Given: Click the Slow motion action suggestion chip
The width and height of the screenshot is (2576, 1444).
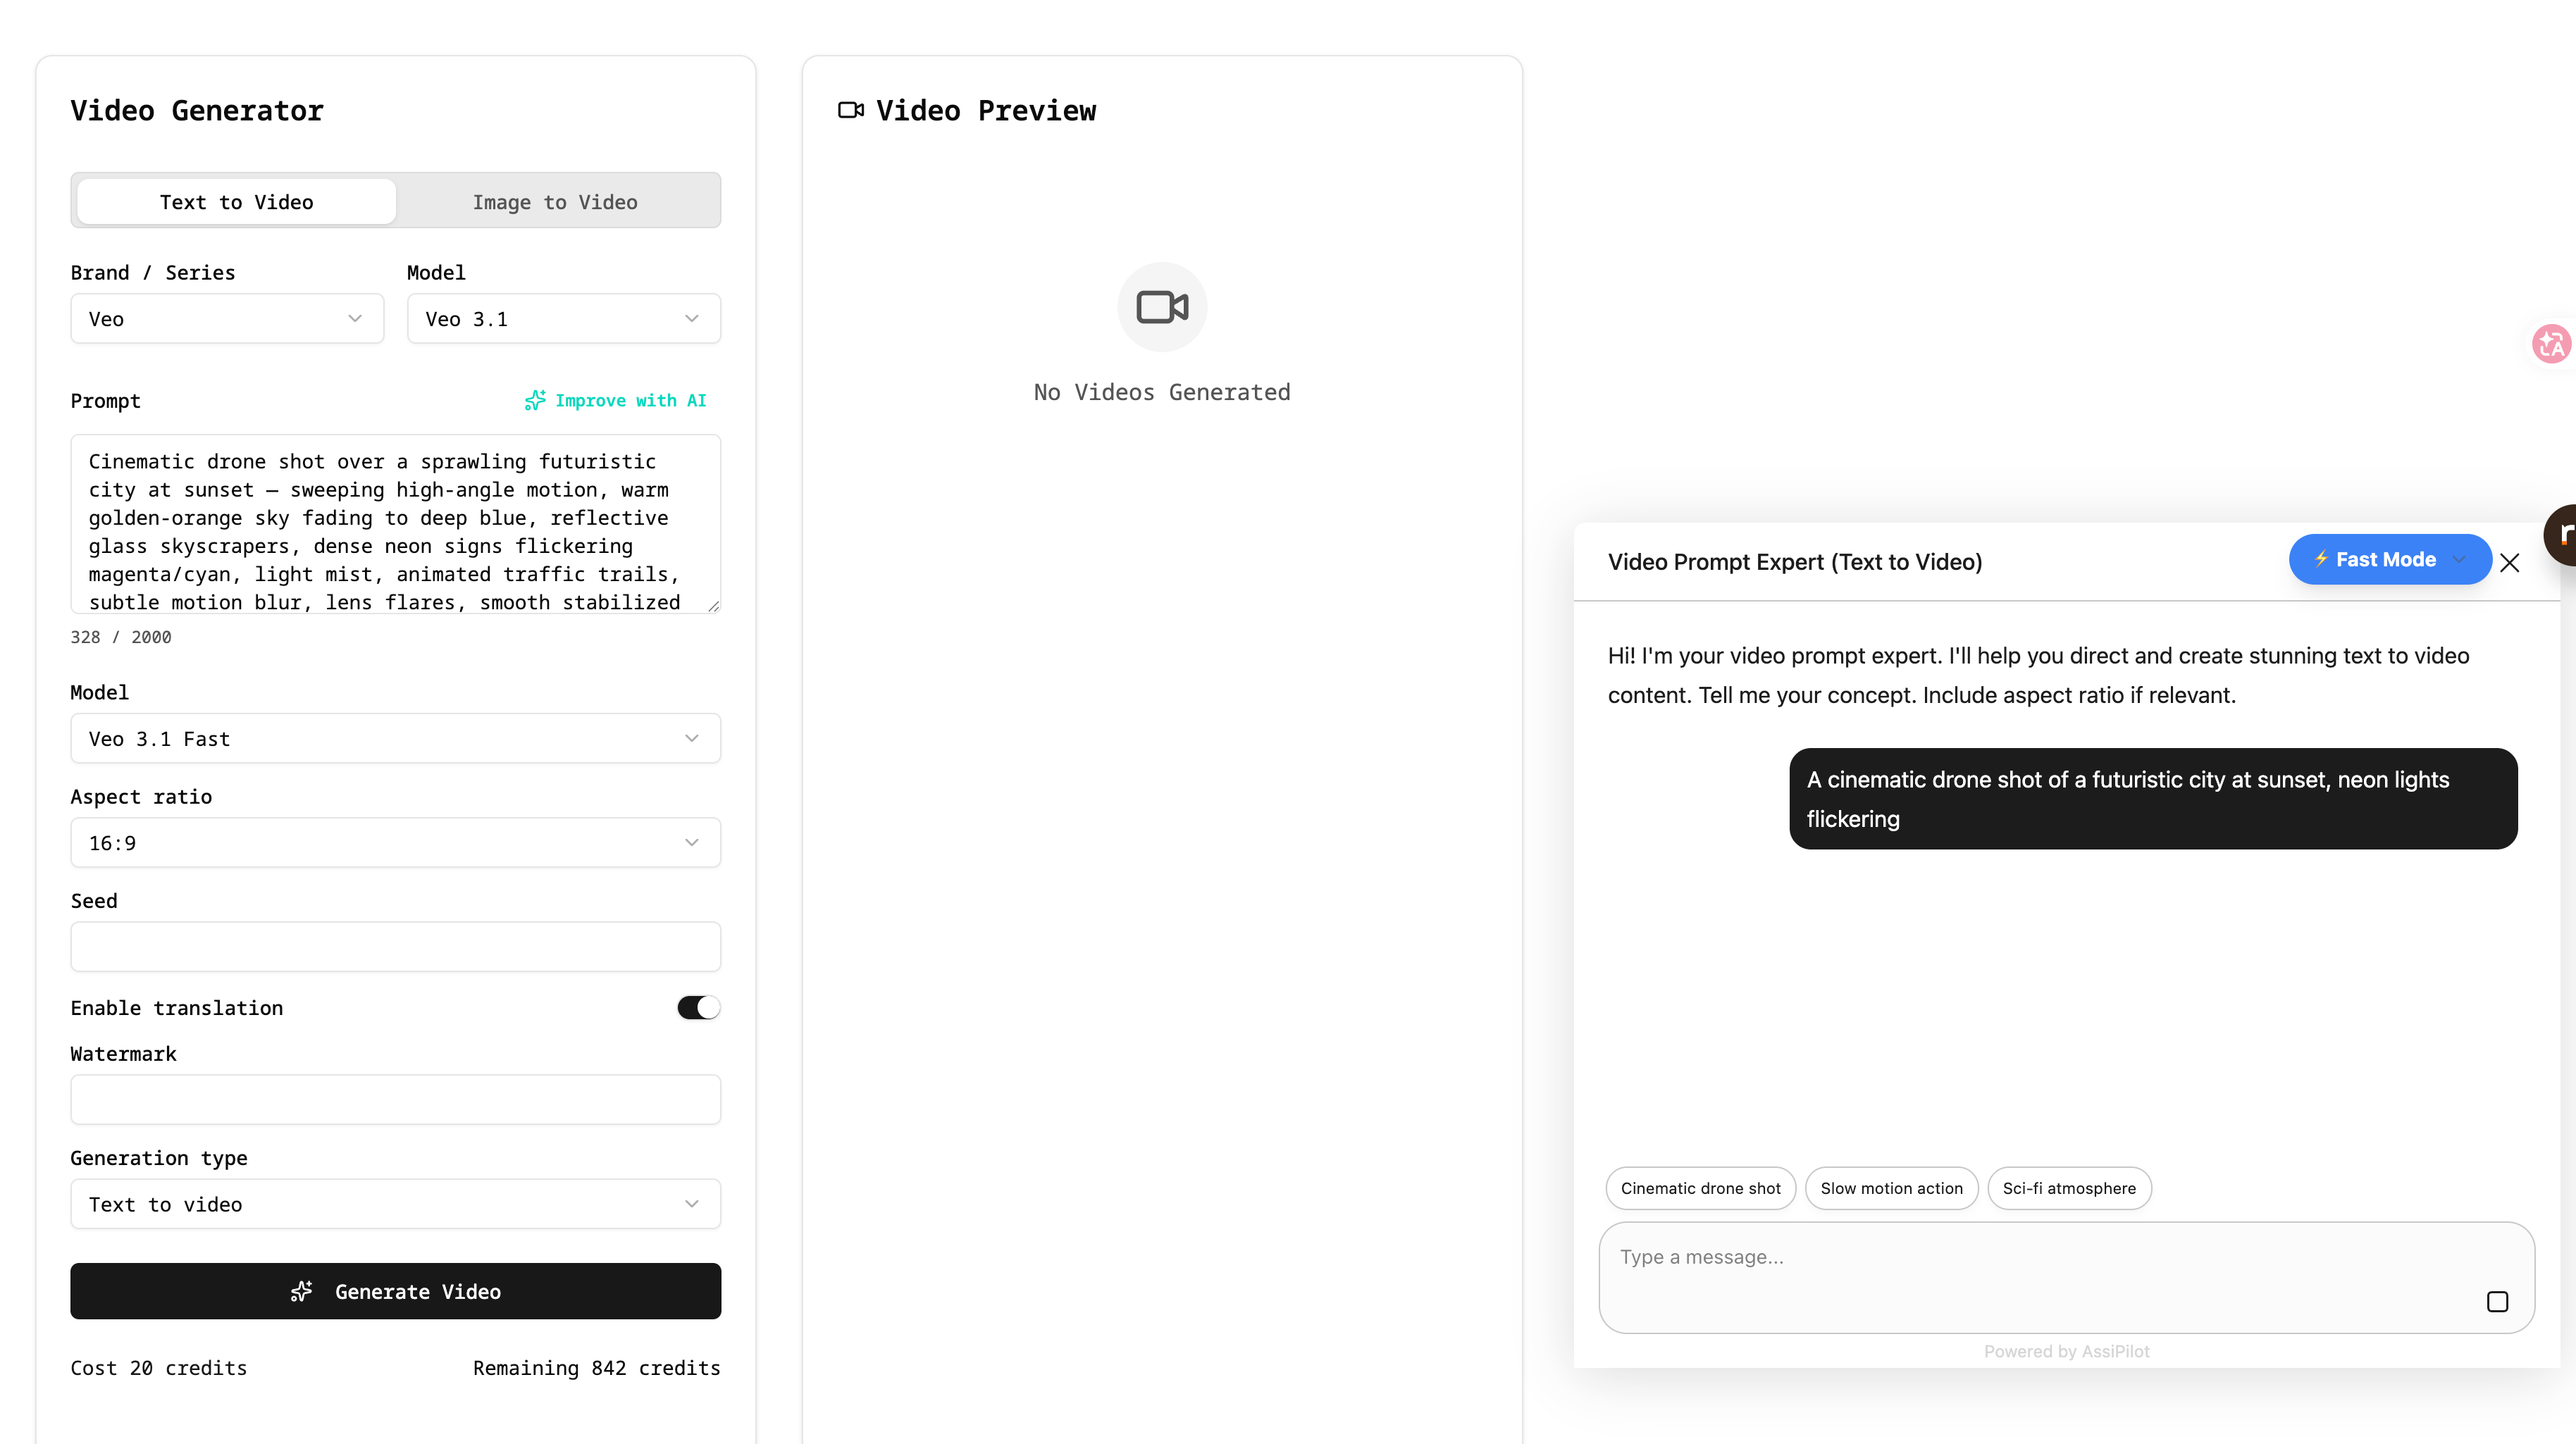Looking at the screenshot, I should point(1890,1188).
